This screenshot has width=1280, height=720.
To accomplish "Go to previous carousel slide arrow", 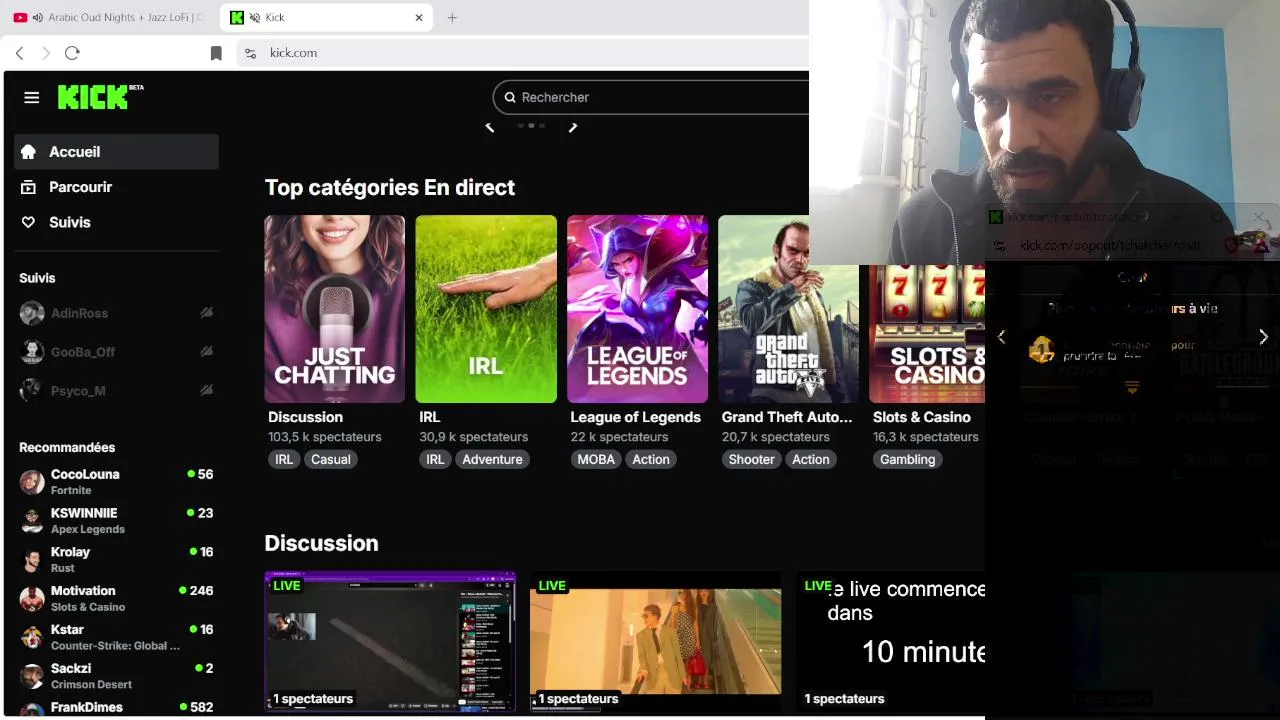I will coord(490,126).
